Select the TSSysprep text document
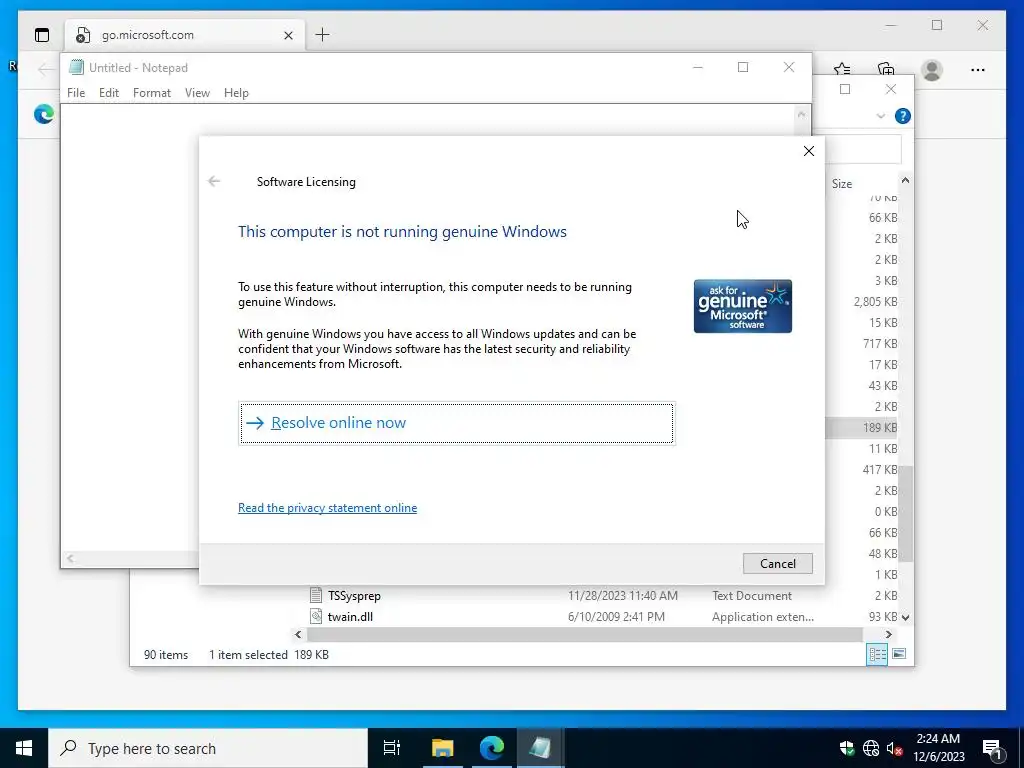 point(354,596)
